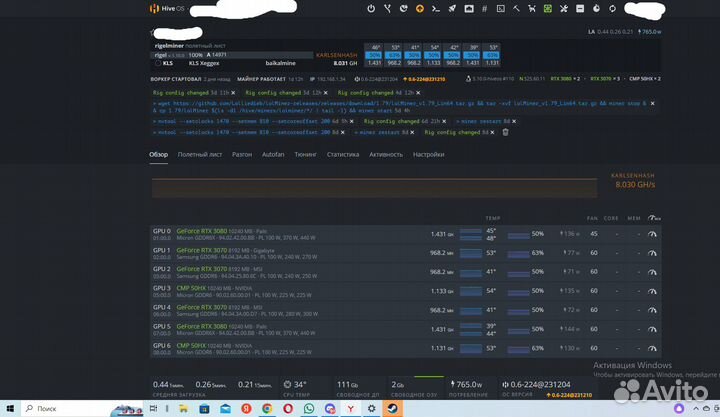Dismiss 'Rig config changed 6d 21h' message

(444, 121)
